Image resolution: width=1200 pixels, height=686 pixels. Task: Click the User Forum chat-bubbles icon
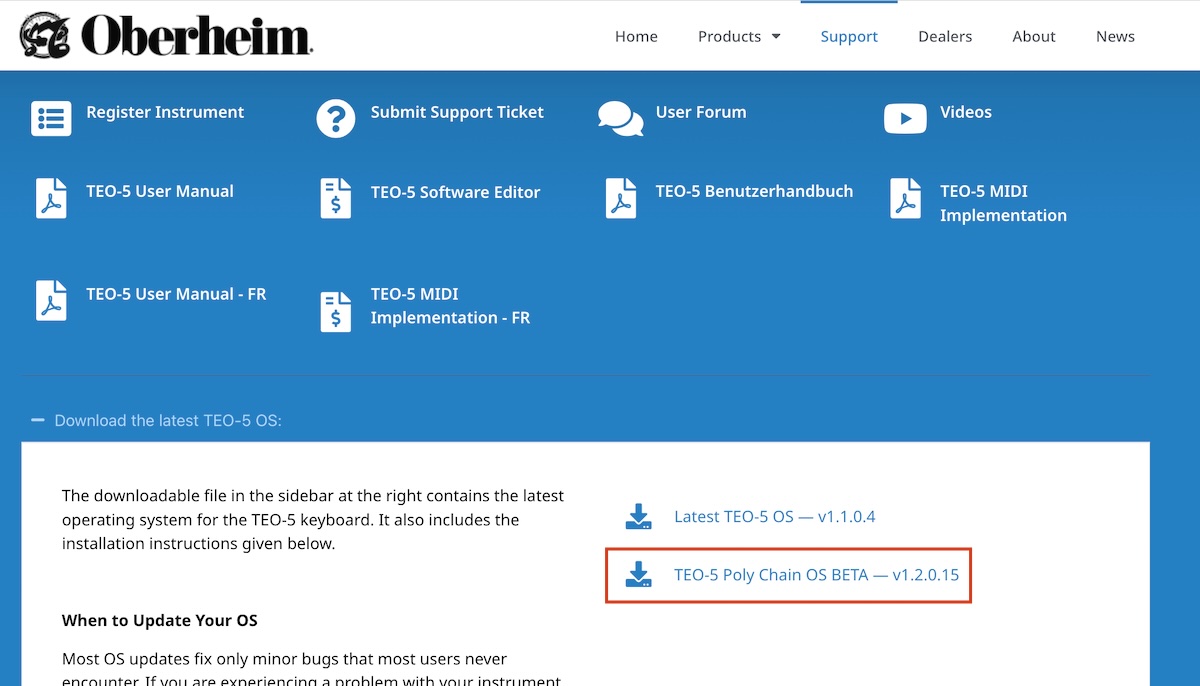620,118
